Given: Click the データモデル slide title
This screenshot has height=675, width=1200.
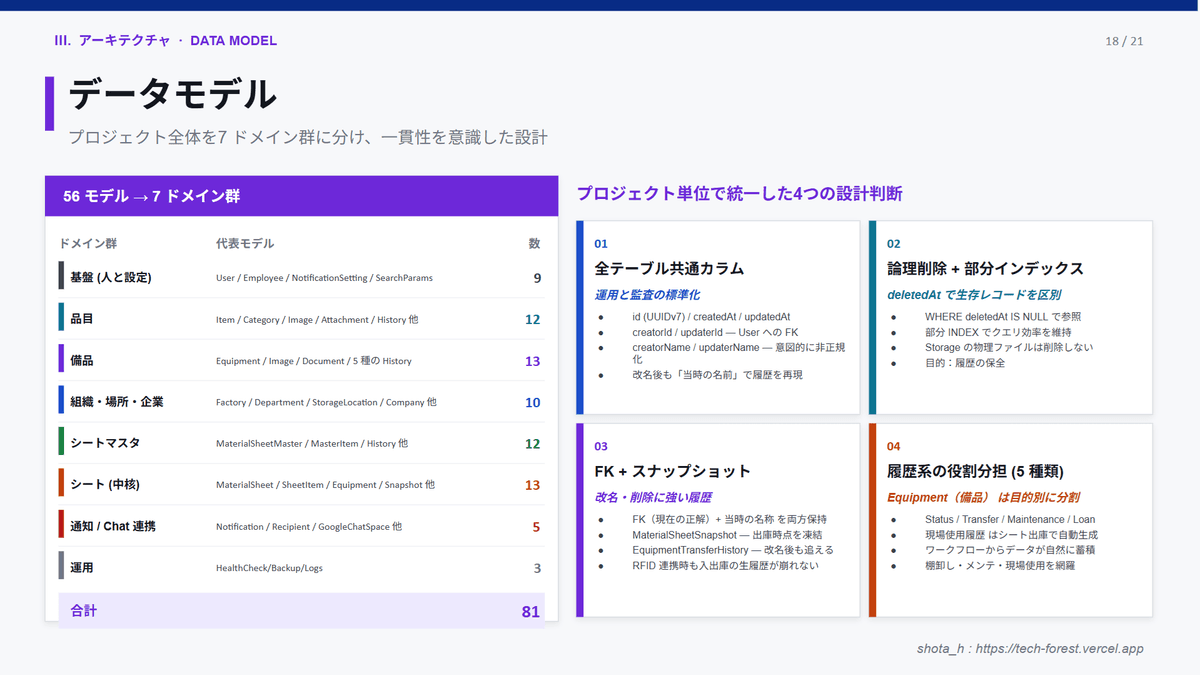Looking at the screenshot, I should (x=171, y=95).
